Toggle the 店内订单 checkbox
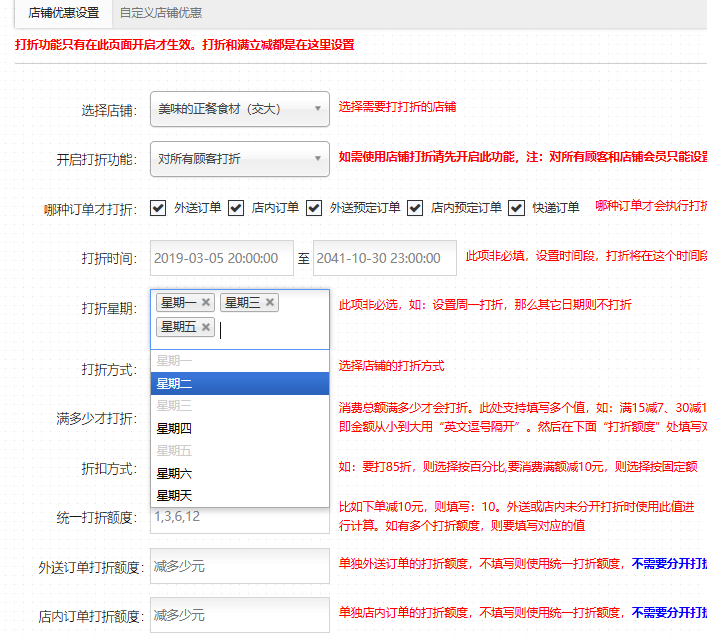The height and width of the screenshot is (638, 707). pyautogui.click(x=236, y=208)
